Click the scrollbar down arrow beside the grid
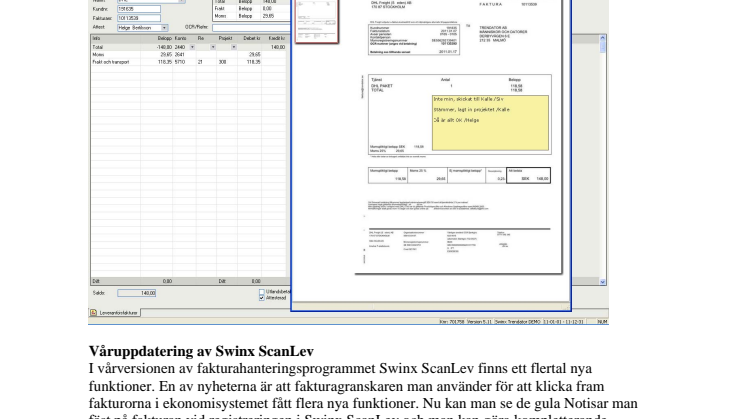 click(x=603, y=282)
